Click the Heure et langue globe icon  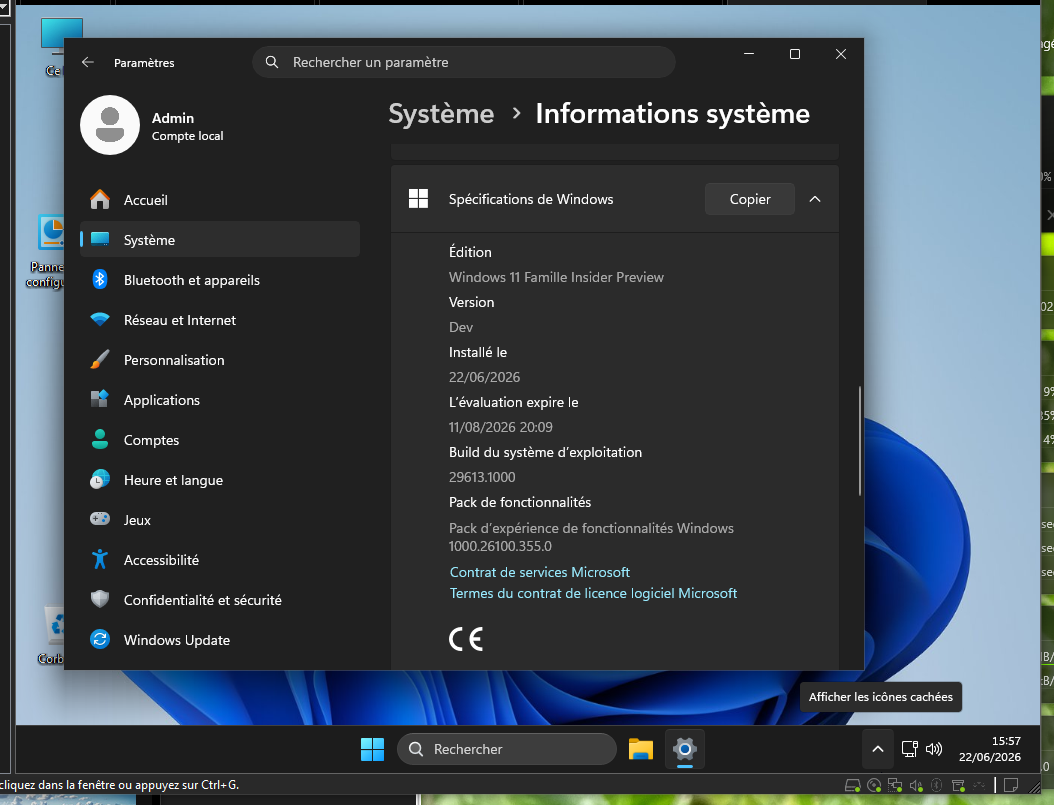click(99, 480)
